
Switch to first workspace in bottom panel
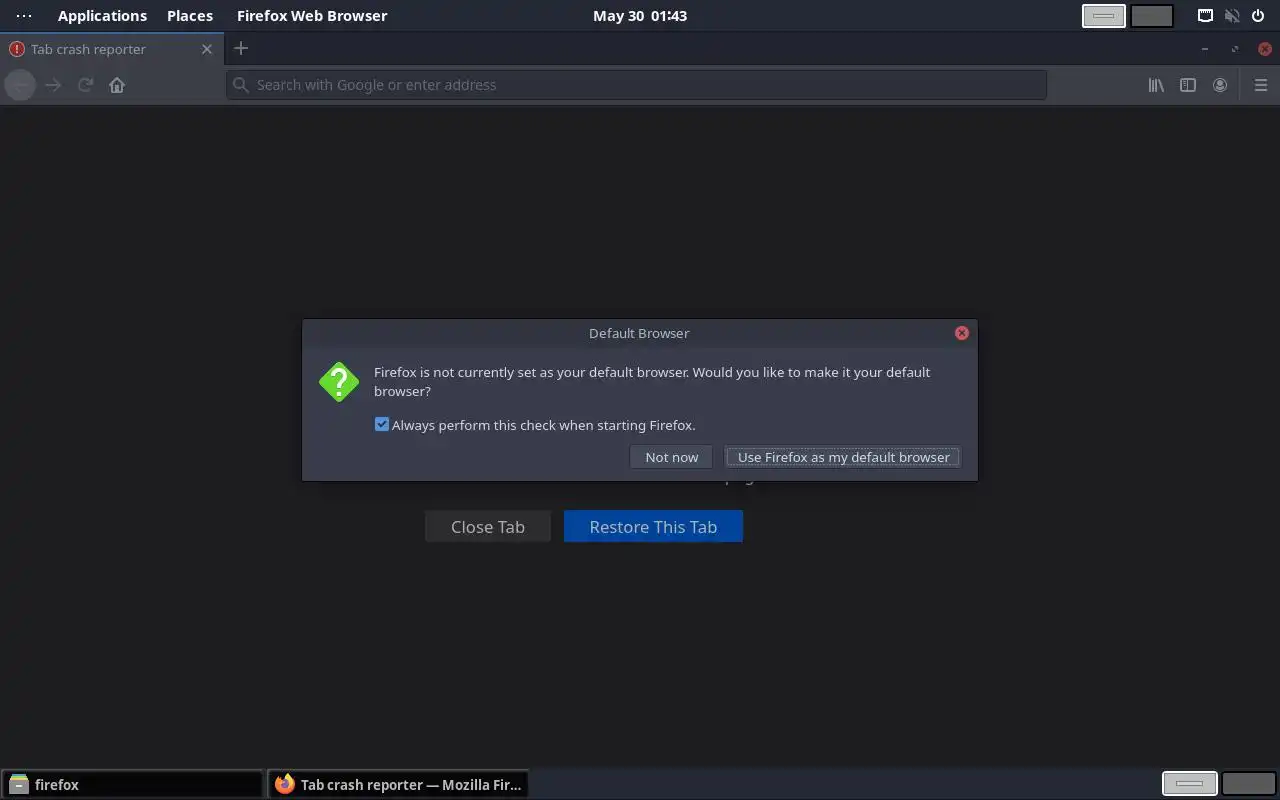click(x=1190, y=784)
